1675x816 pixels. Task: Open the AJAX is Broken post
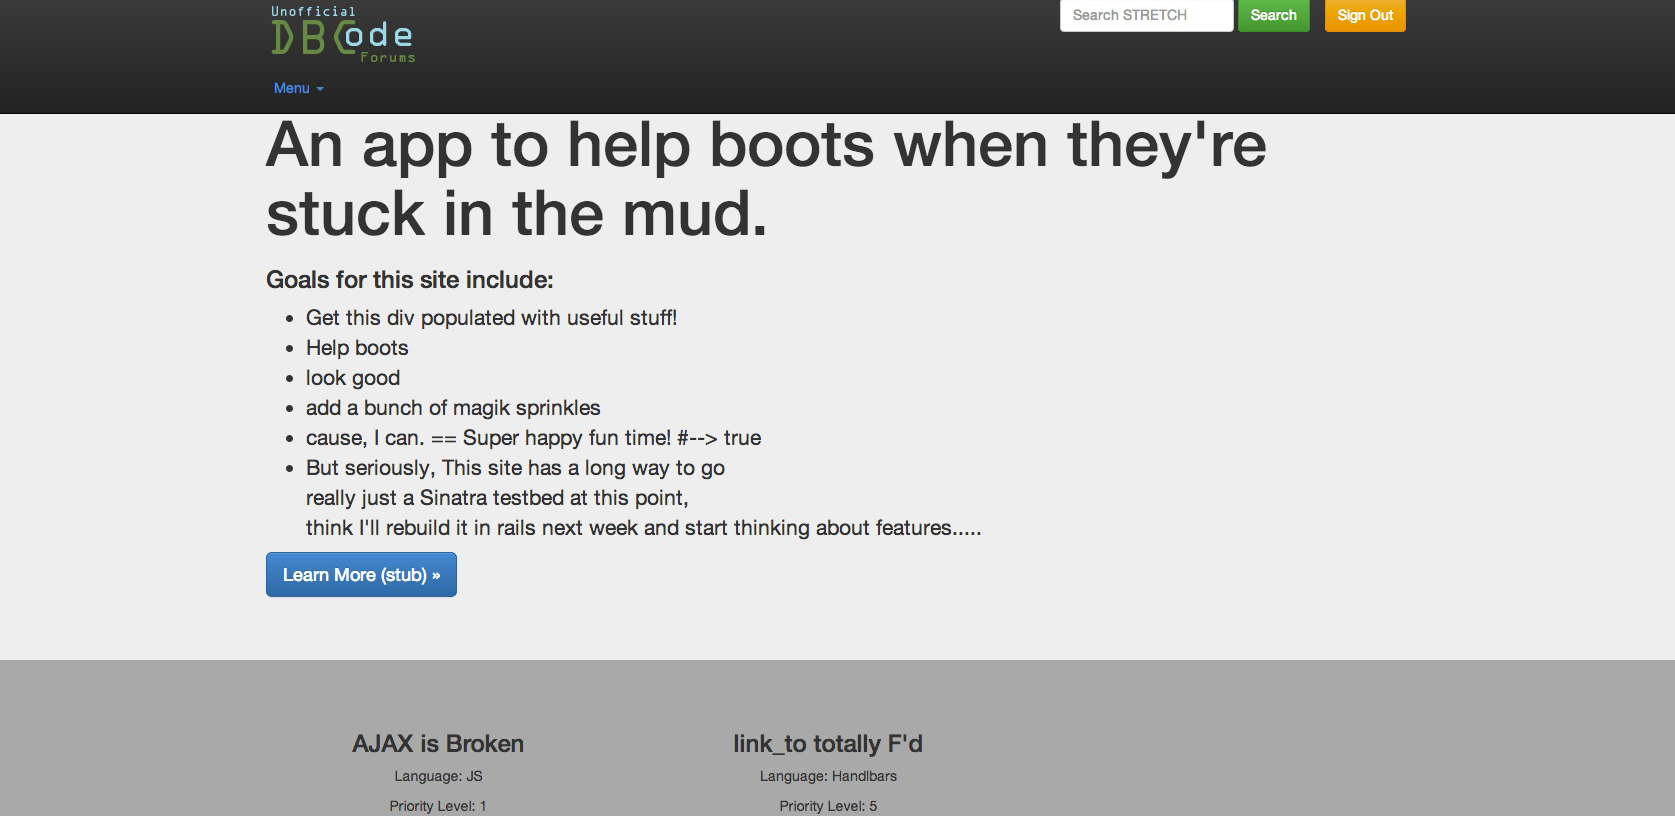[x=437, y=744]
